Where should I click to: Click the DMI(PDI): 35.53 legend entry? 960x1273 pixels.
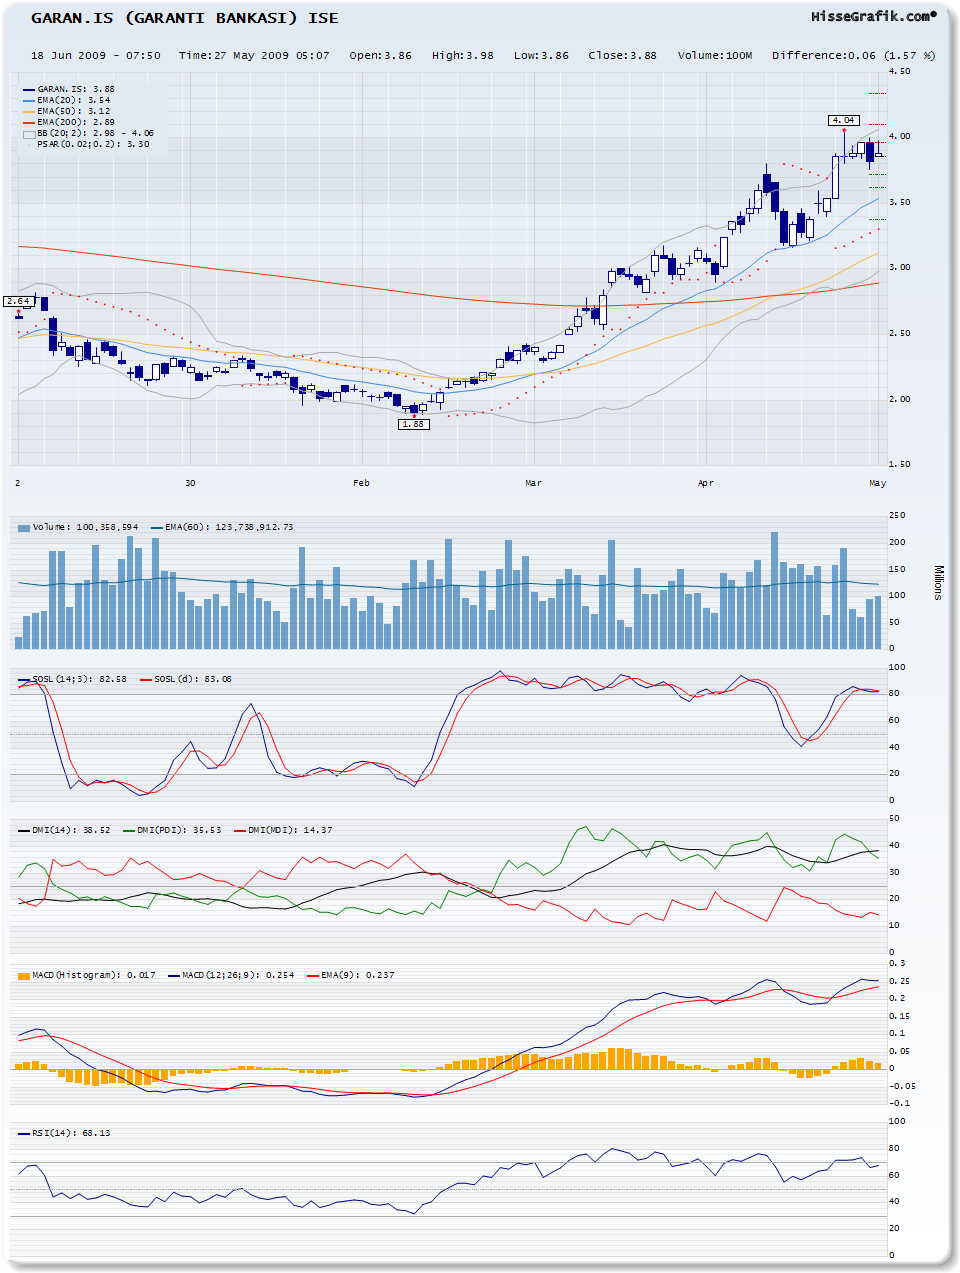172,830
